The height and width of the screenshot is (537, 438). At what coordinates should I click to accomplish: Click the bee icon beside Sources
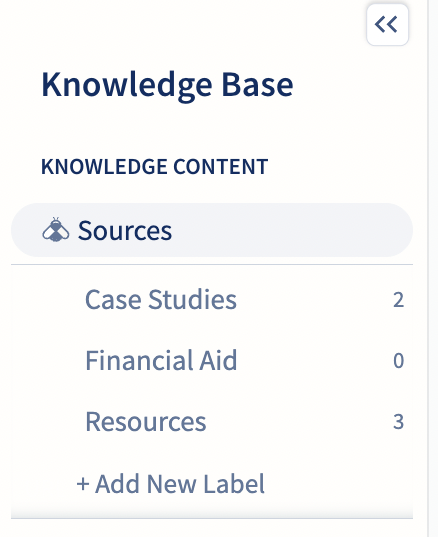(55, 230)
